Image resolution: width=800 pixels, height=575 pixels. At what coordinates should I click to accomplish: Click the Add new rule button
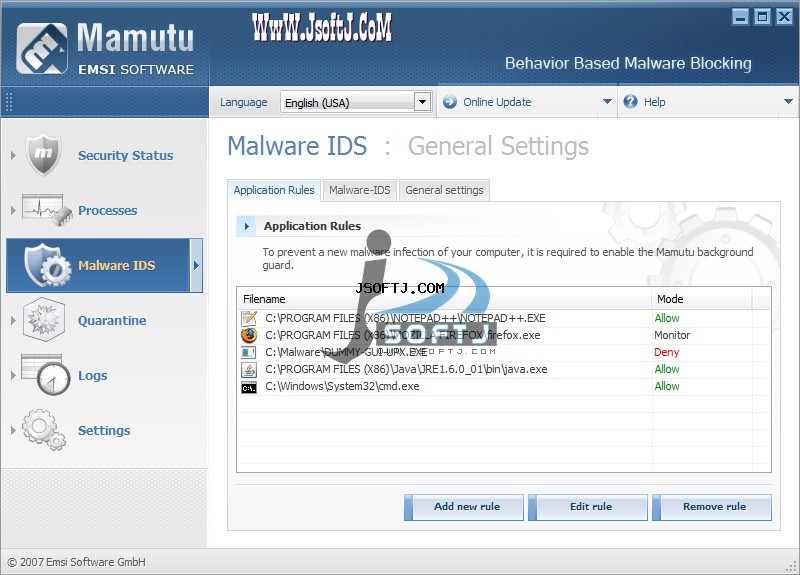coord(464,507)
